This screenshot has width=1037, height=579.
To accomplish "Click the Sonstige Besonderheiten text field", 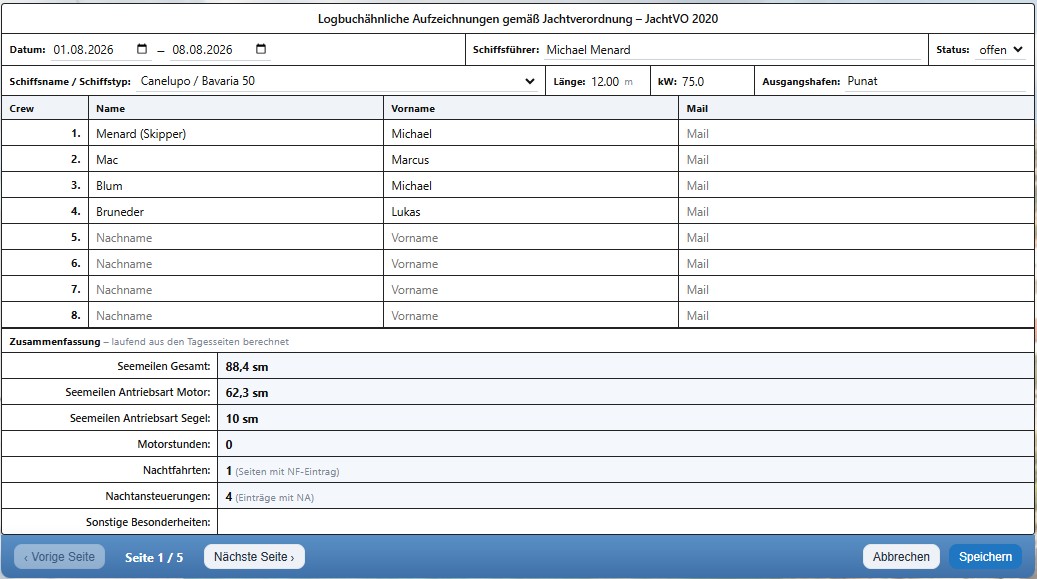I will coord(626,522).
